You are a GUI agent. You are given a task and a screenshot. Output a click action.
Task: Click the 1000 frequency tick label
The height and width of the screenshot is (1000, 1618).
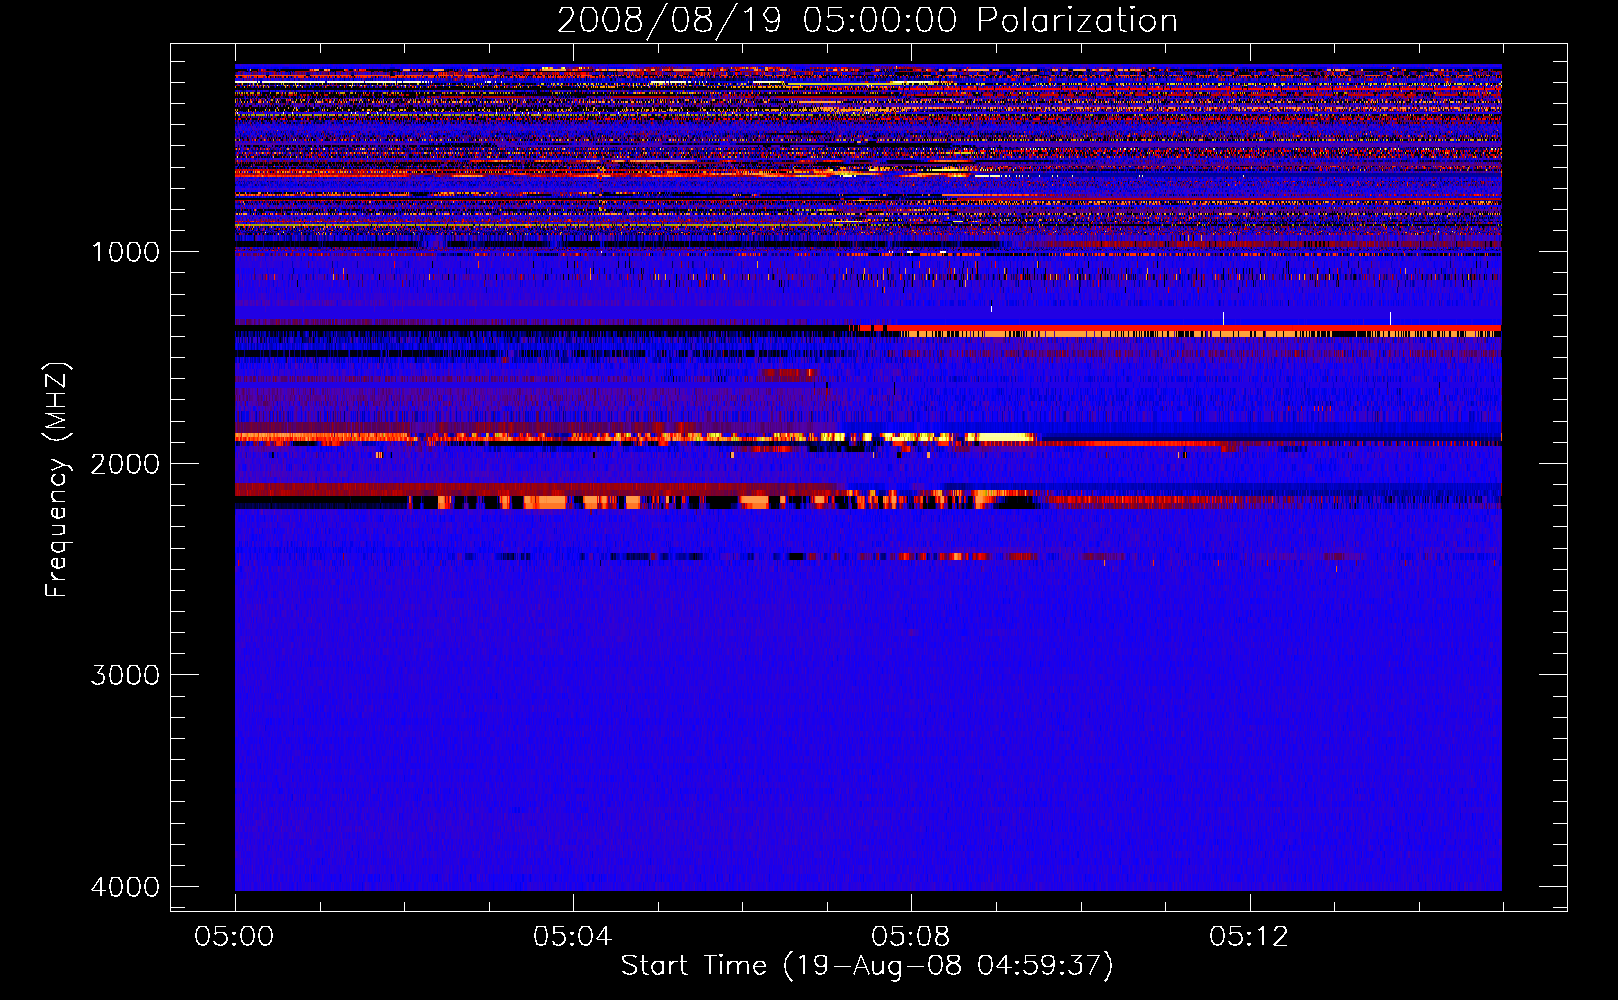(x=126, y=252)
